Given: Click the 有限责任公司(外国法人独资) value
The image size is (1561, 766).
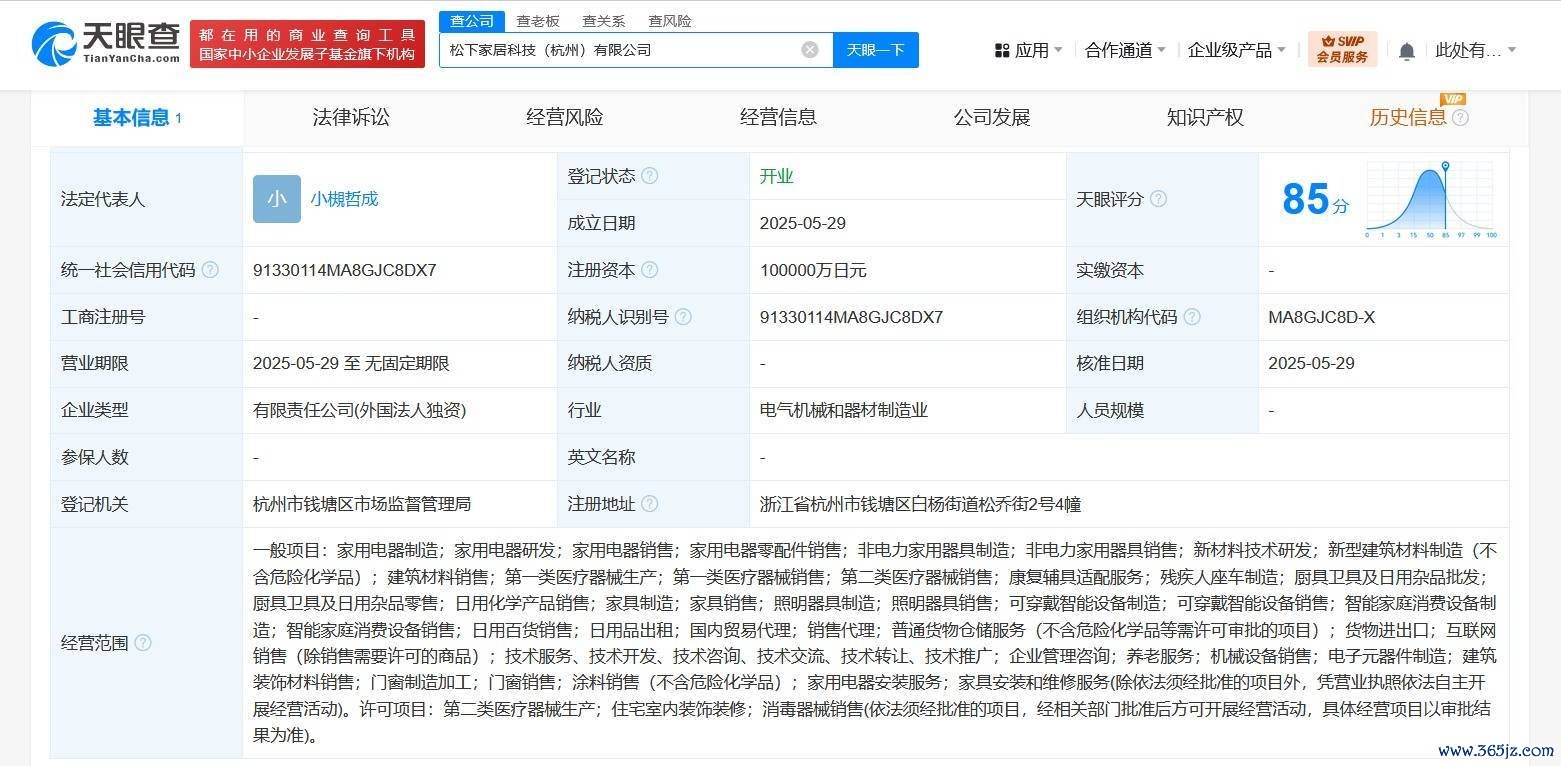Looking at the screenshot, I should click(x=359, y=410).
